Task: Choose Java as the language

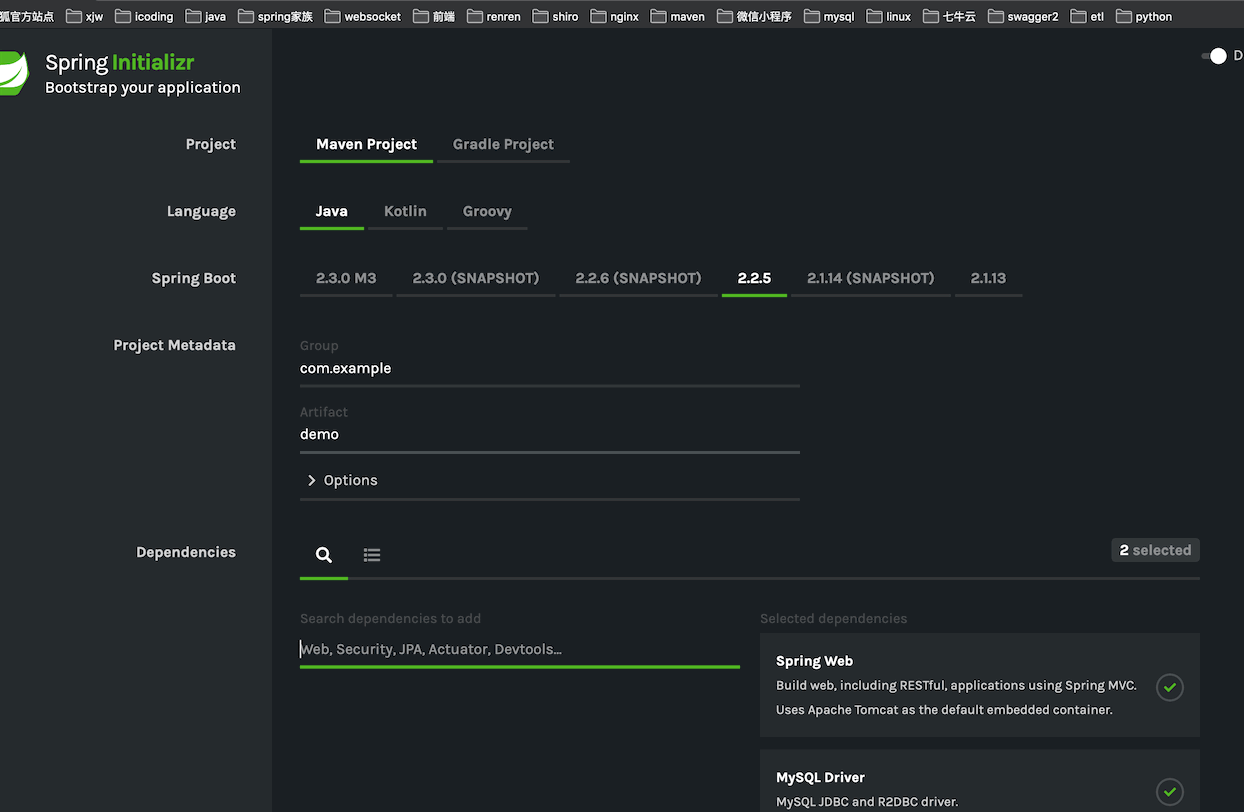Action: click(332, 211)
